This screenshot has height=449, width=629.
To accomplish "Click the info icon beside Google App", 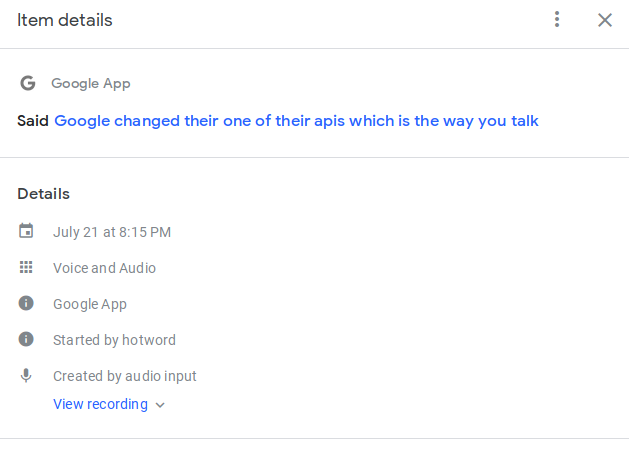I will click(26, 303).
